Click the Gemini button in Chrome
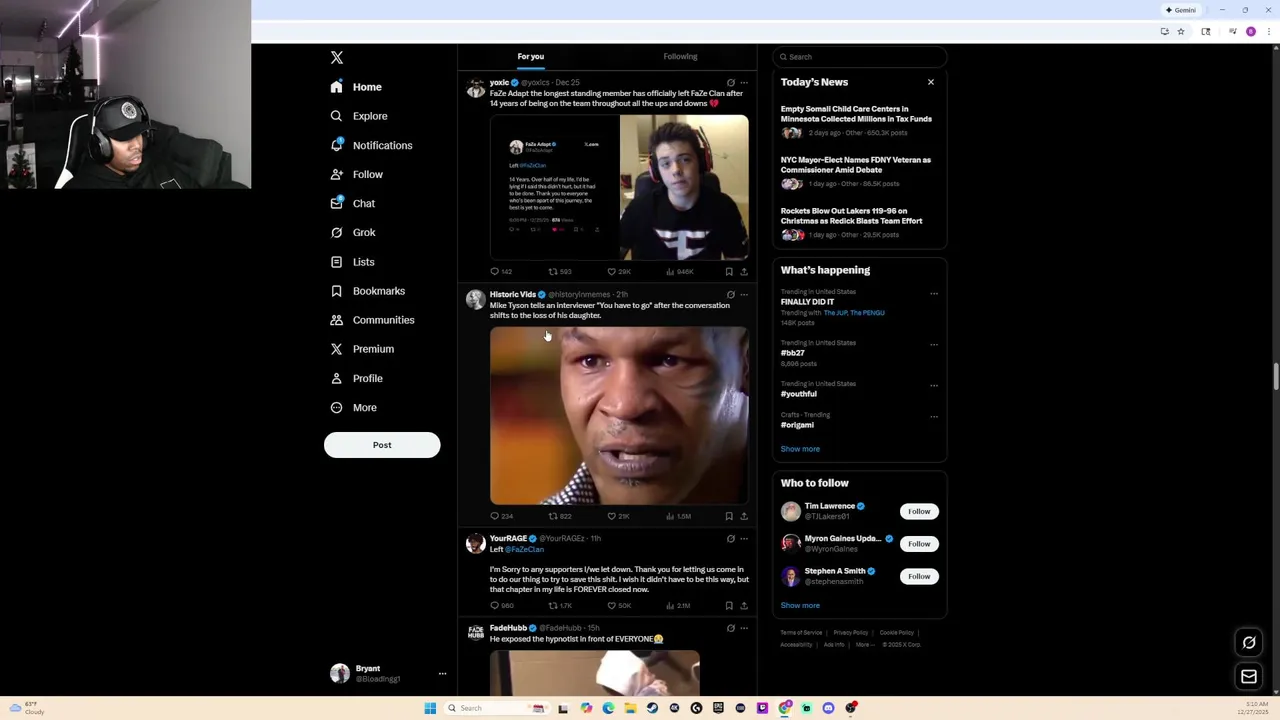The height and width of the screenshot is (720, 1280). click(1180, 10)
